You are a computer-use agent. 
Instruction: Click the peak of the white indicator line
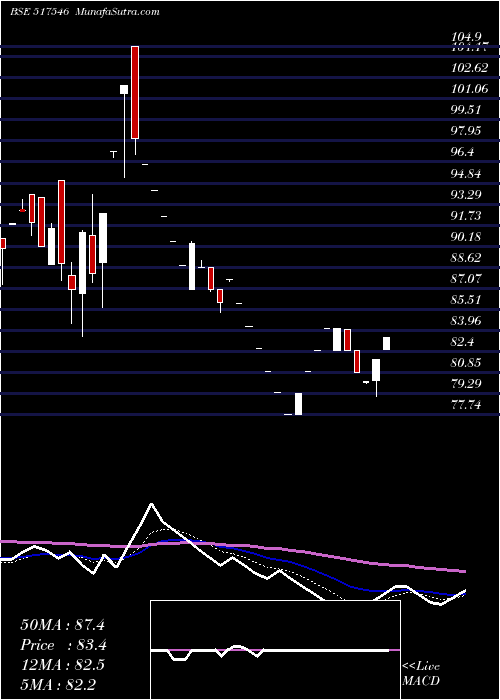152,504
